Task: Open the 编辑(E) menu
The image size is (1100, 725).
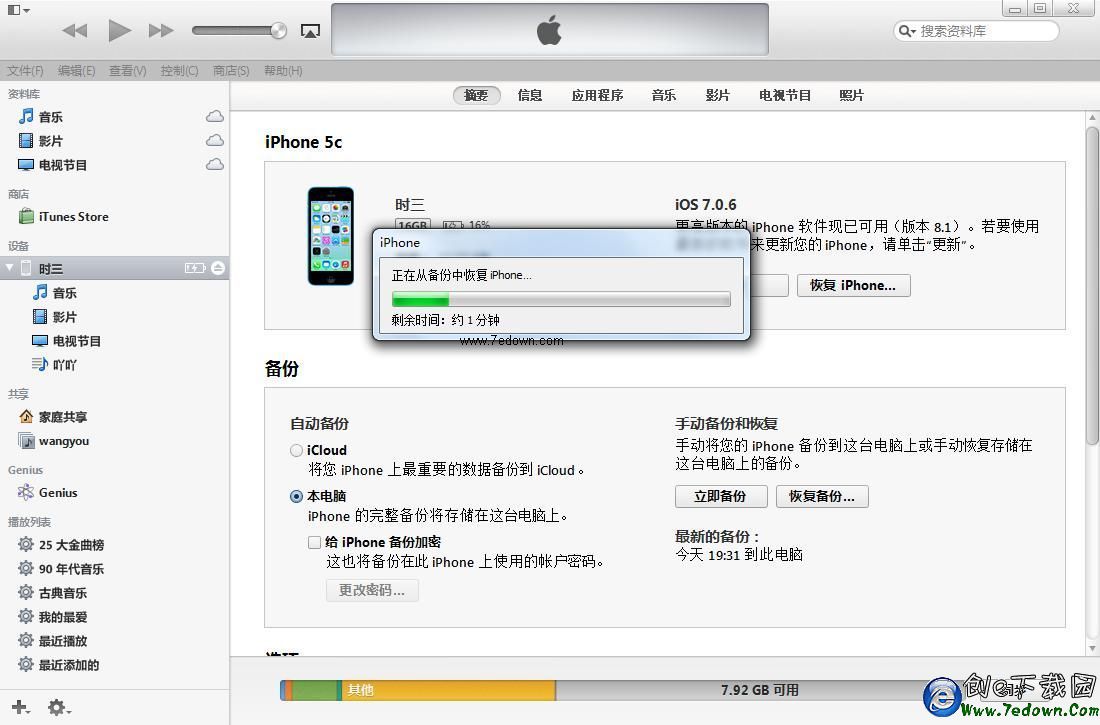Action: tap(76, 71)
